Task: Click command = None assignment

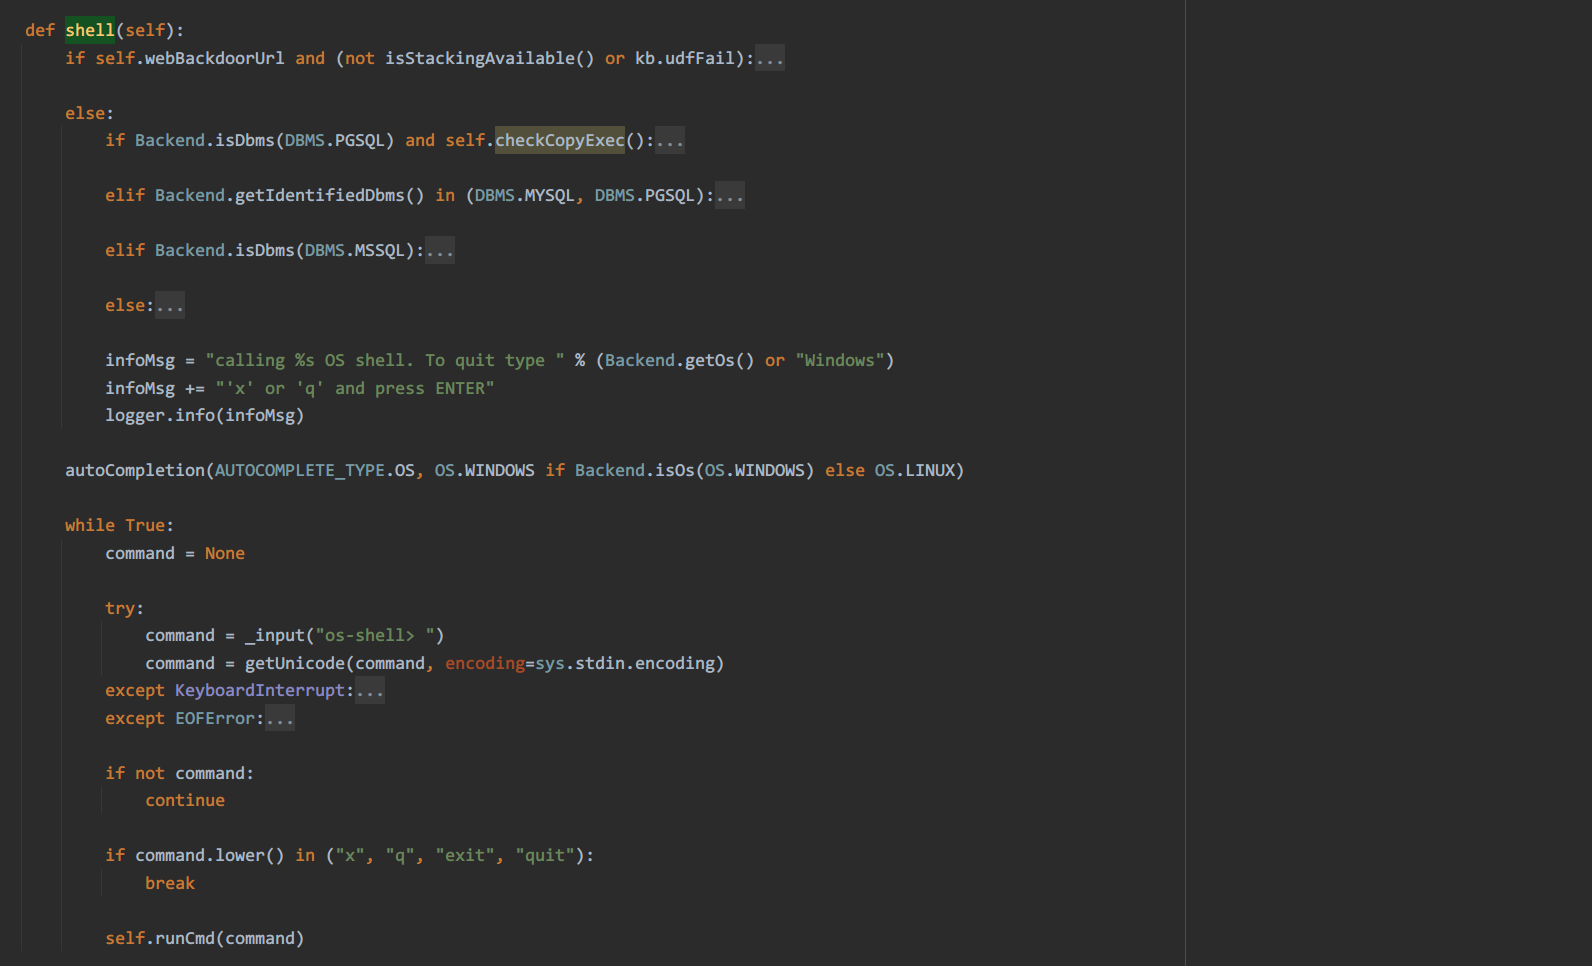Action: (175, 553)
